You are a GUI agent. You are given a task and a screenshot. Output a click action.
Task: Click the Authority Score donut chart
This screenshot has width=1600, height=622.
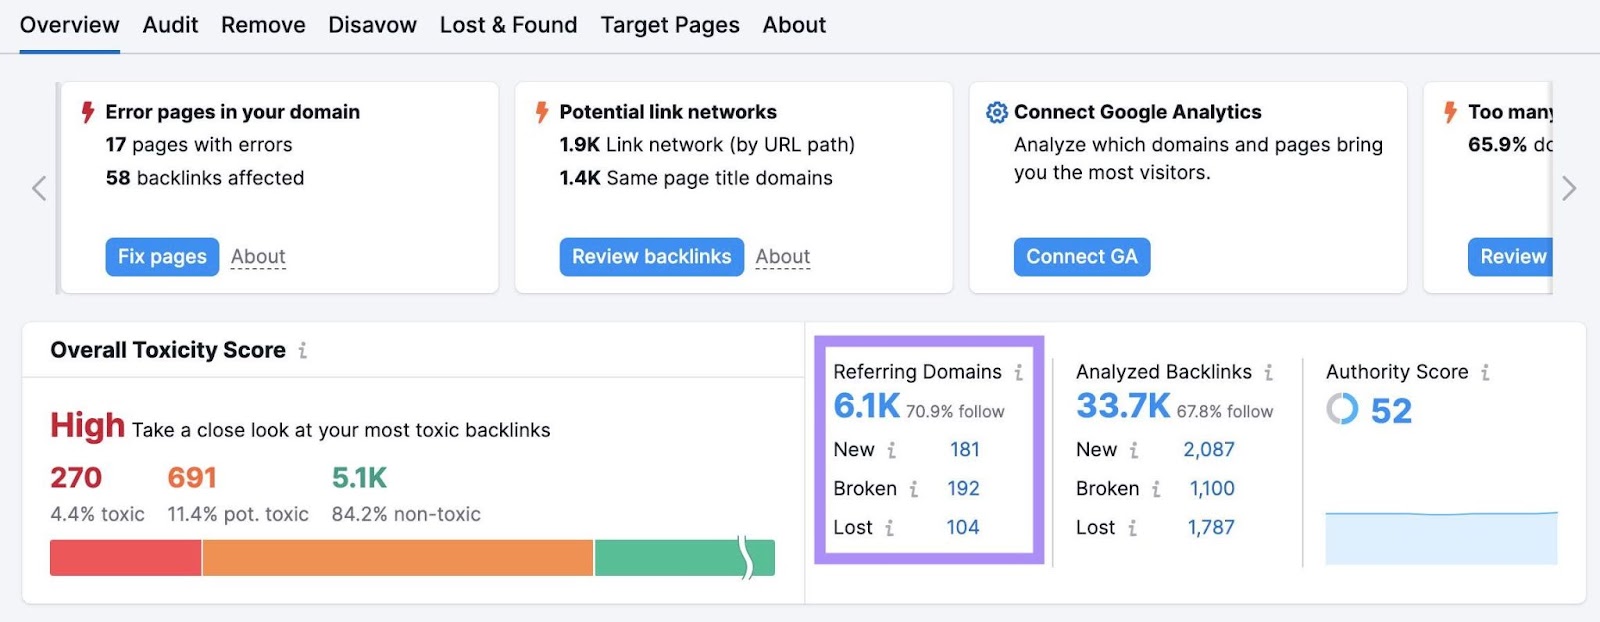[x=1341, y=410]
